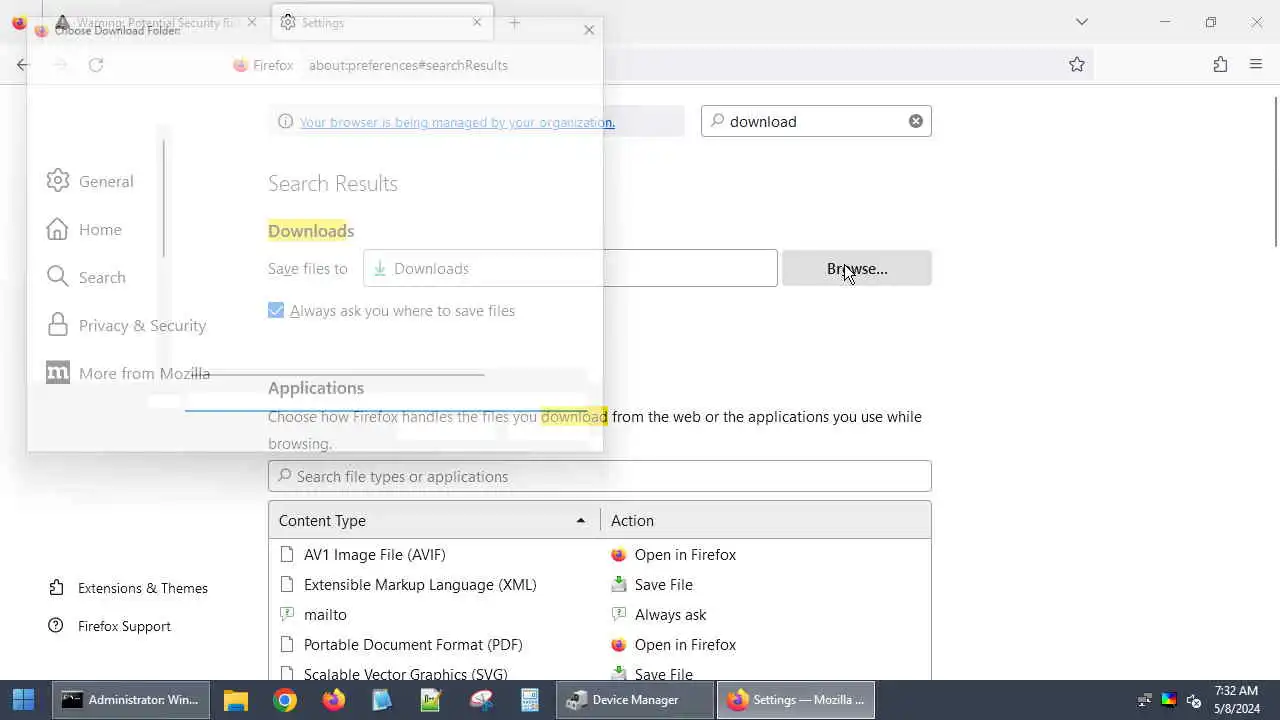Open File Explorer from the taskbar
This screenshot has width=1280, height=720.
[x=236, y=700]
